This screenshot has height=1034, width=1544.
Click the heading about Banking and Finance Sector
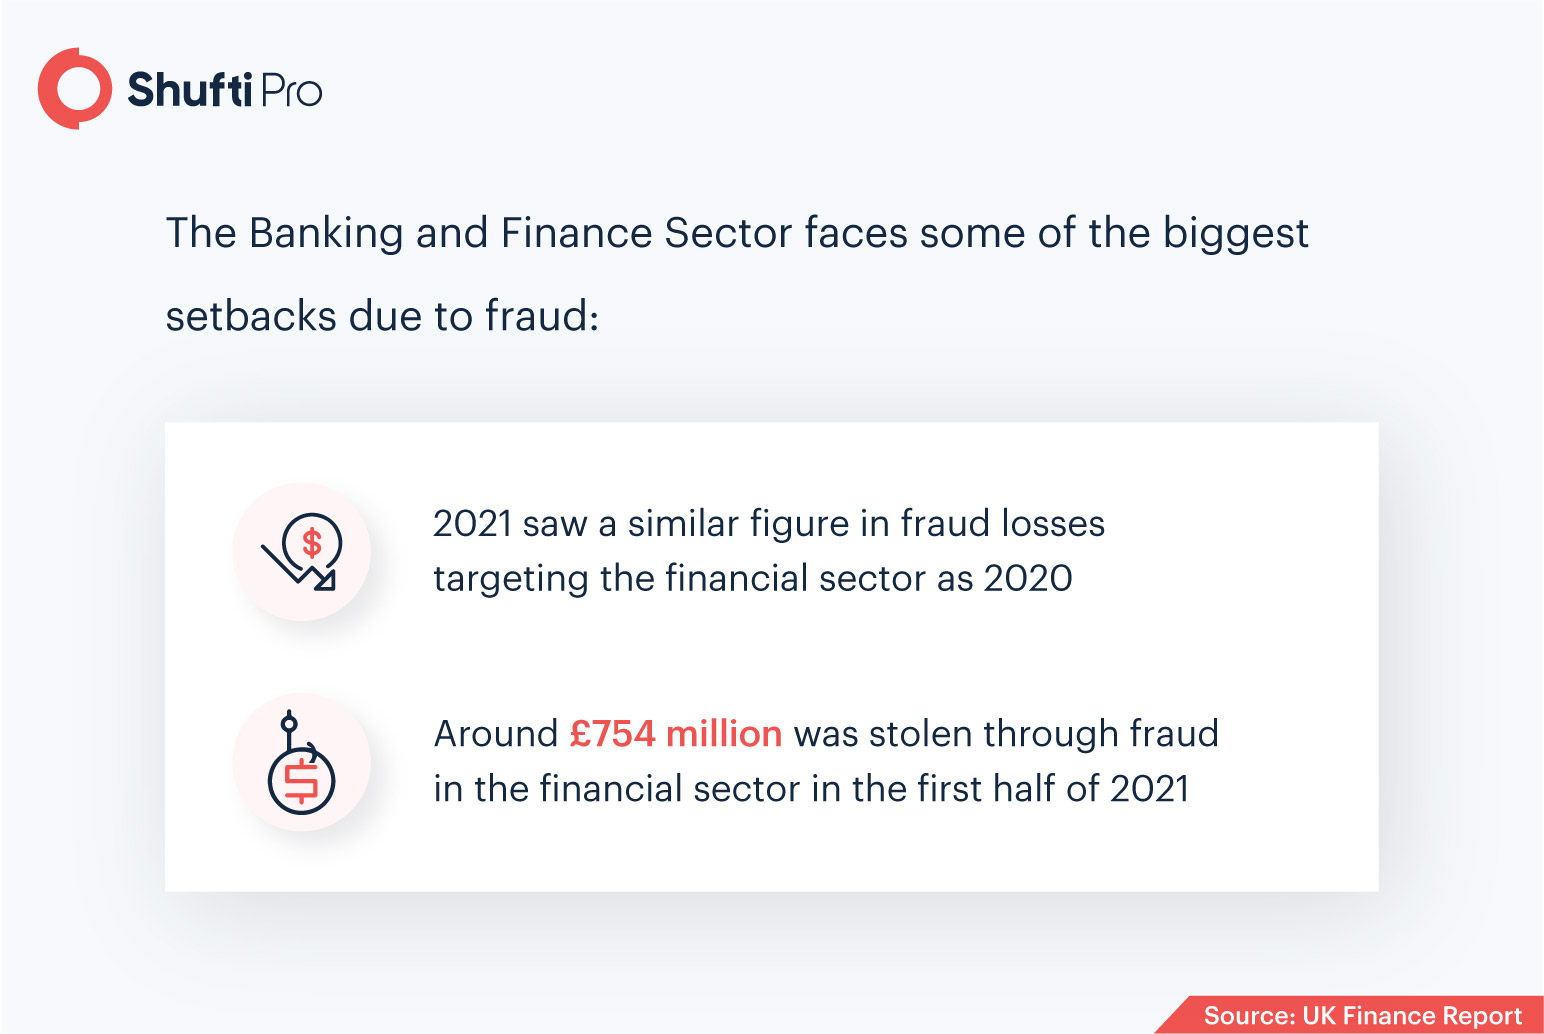(x=737, y=234)
